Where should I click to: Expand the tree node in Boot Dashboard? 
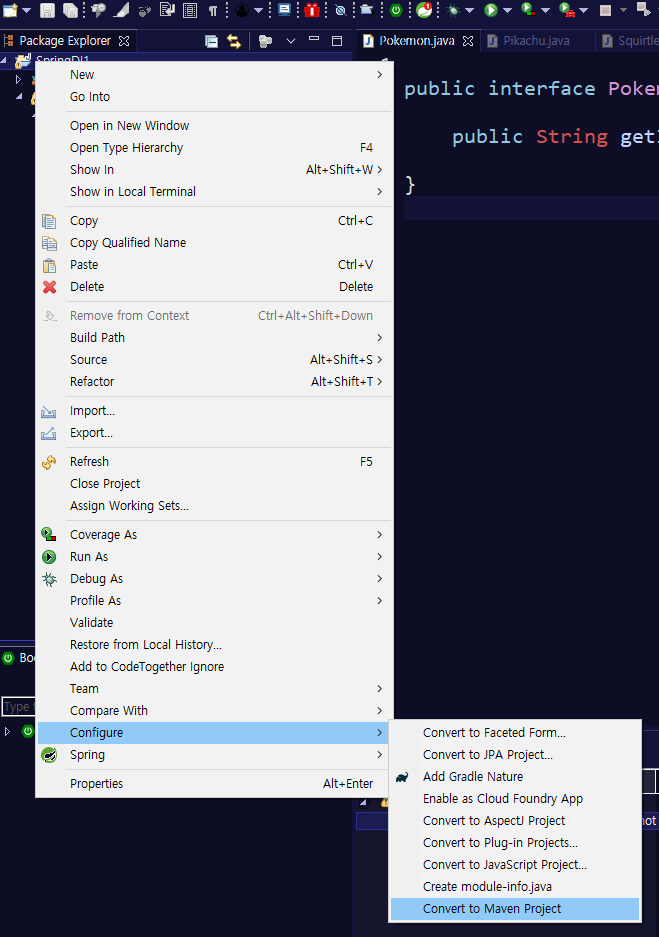click(x=7, y=731)
